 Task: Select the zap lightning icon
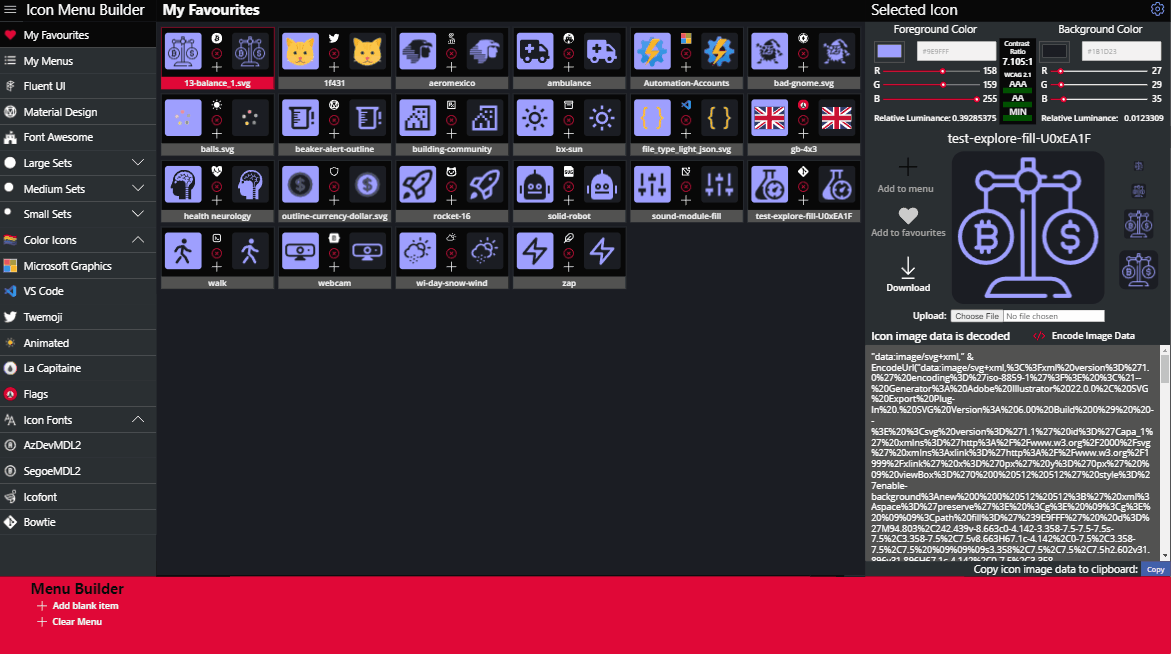pos(534,251)
